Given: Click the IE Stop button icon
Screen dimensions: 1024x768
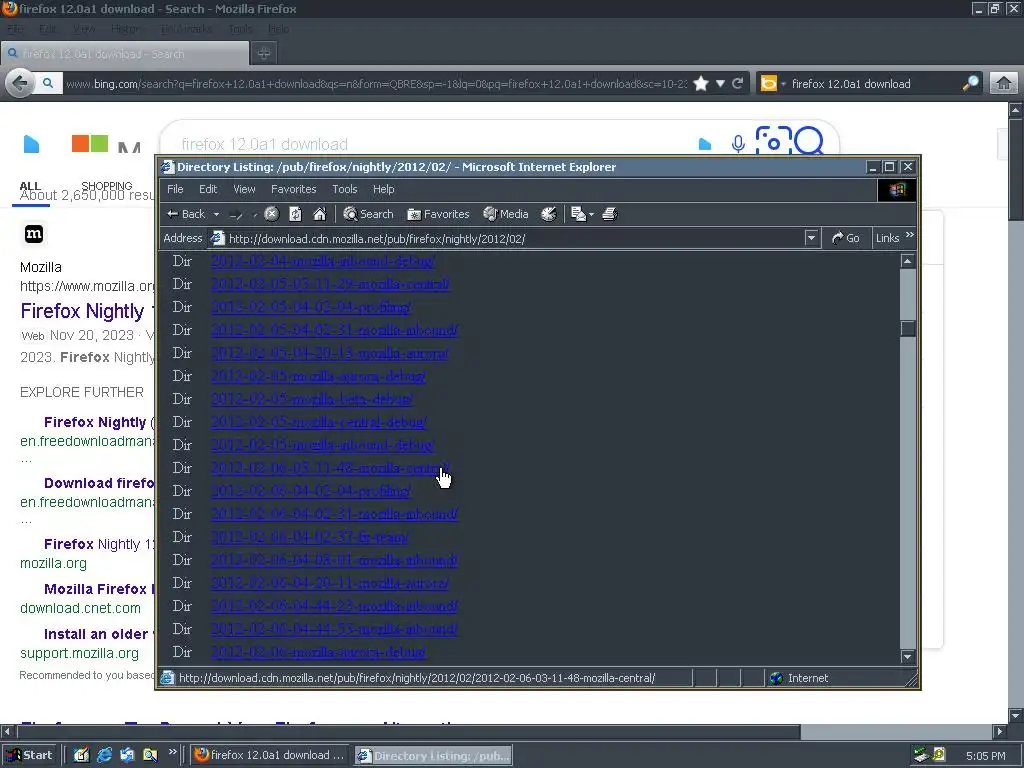Looking at the screenshot, I should (x=272, y=214).
